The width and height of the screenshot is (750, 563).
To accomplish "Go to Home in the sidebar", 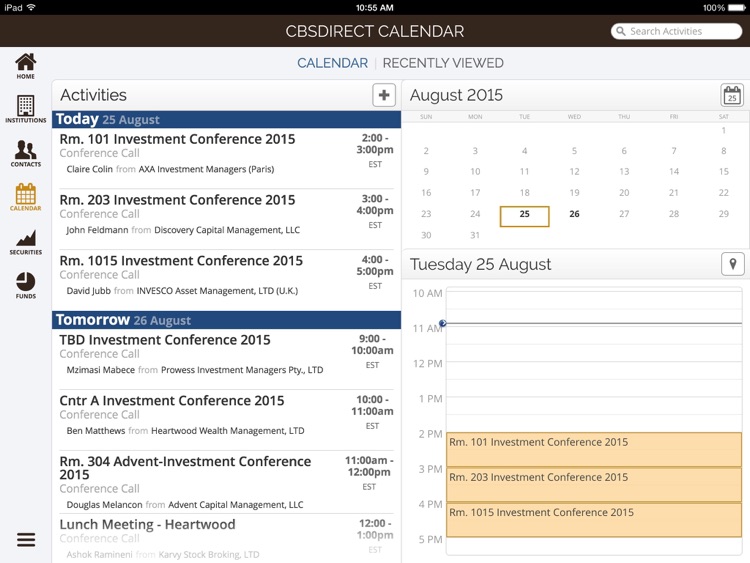I will 25,66.
